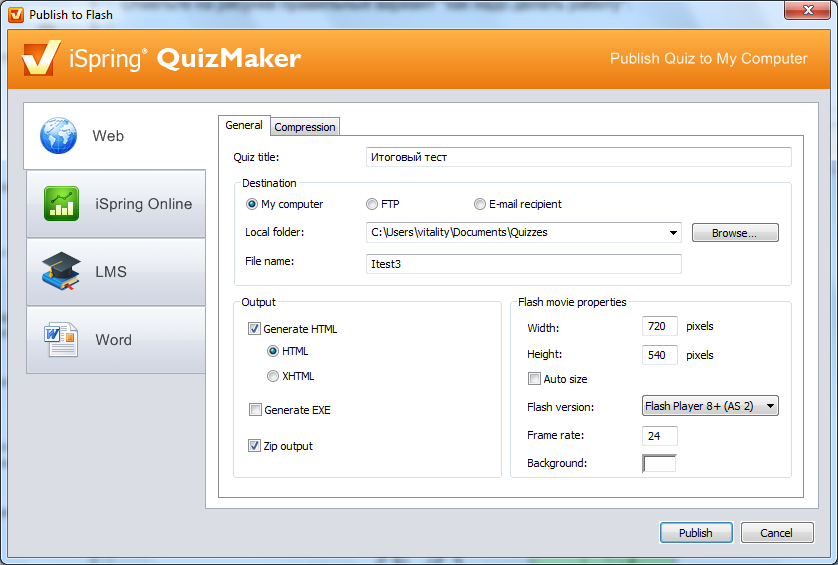Viewport: 838px width, 565px height.
Task: Click the Height value field
Action: coord(659,355)
